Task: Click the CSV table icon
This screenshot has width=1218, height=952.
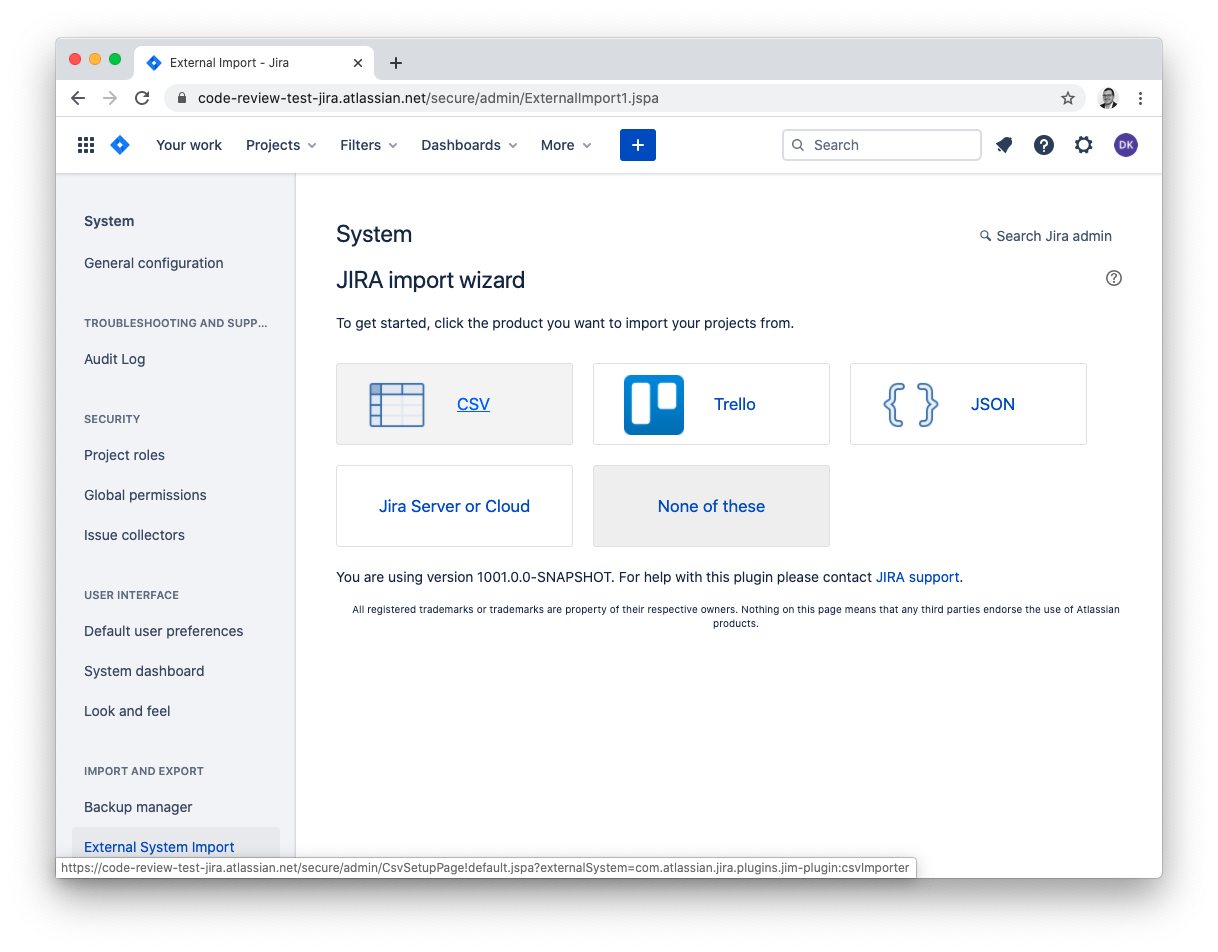Action: pos(397,404)
